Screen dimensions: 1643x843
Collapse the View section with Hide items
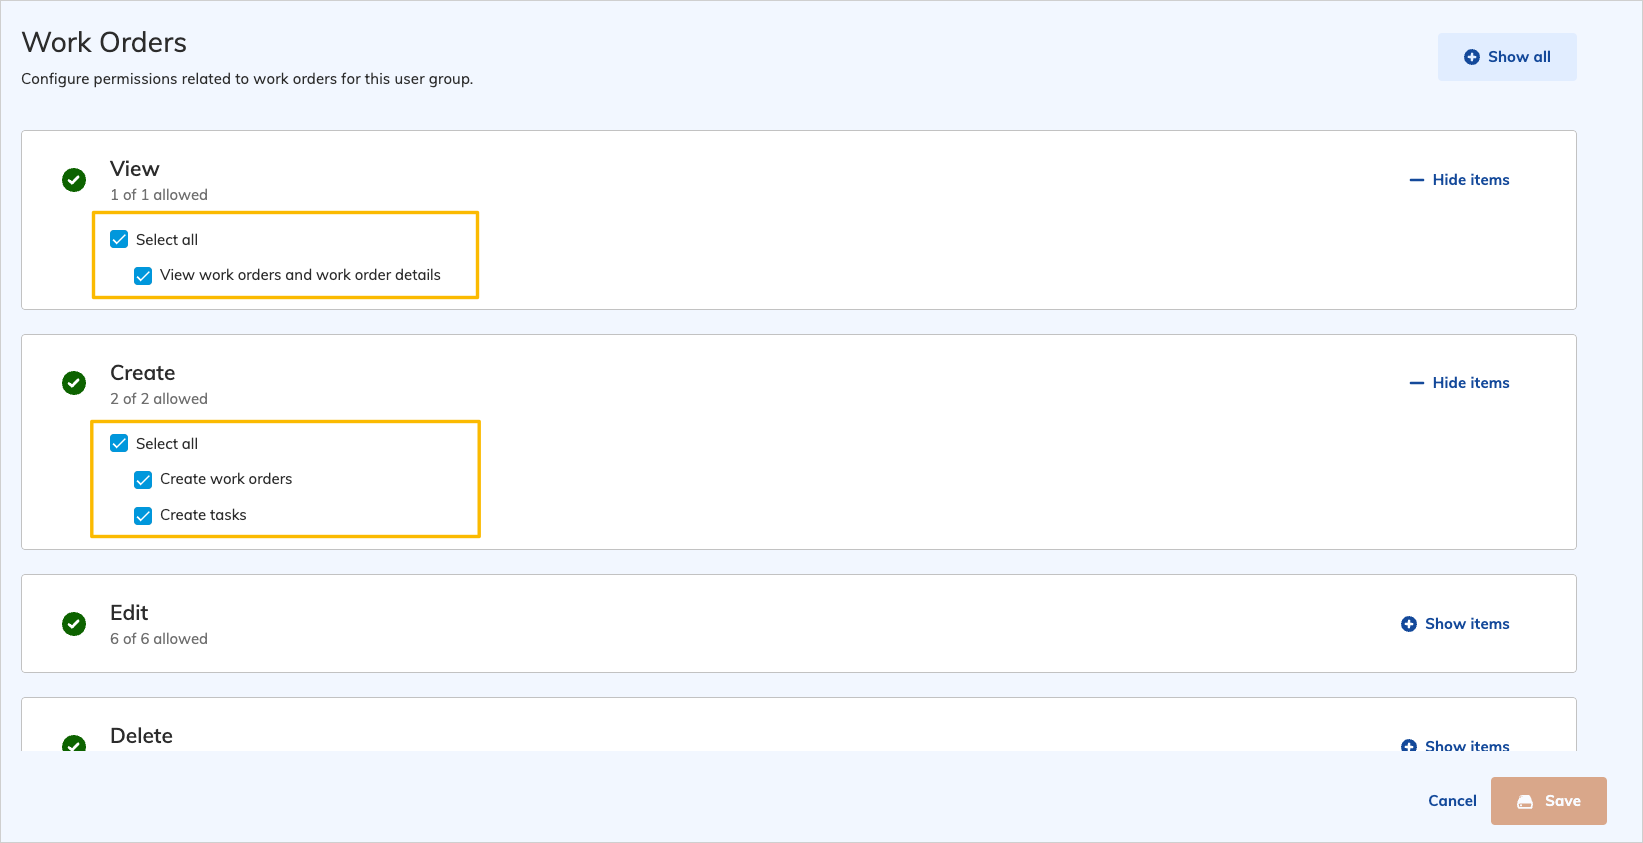tap(1459, 180)
